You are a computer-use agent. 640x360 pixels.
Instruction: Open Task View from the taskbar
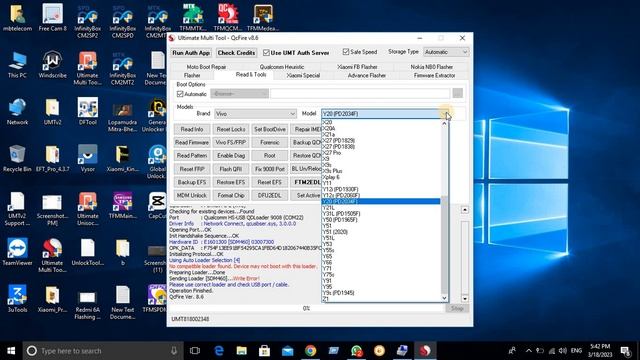pos(195,351)
